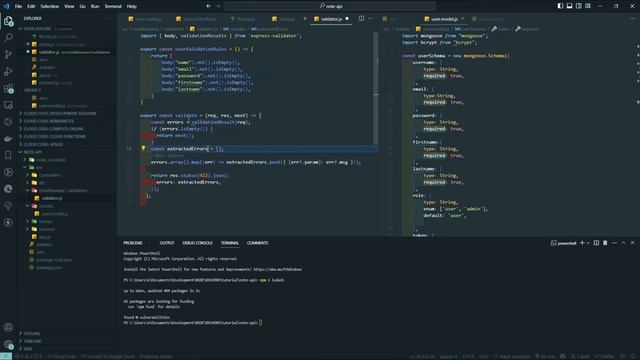
Task: Switch to user.model.js tab in right group
Action: click(x=444, y=19)
